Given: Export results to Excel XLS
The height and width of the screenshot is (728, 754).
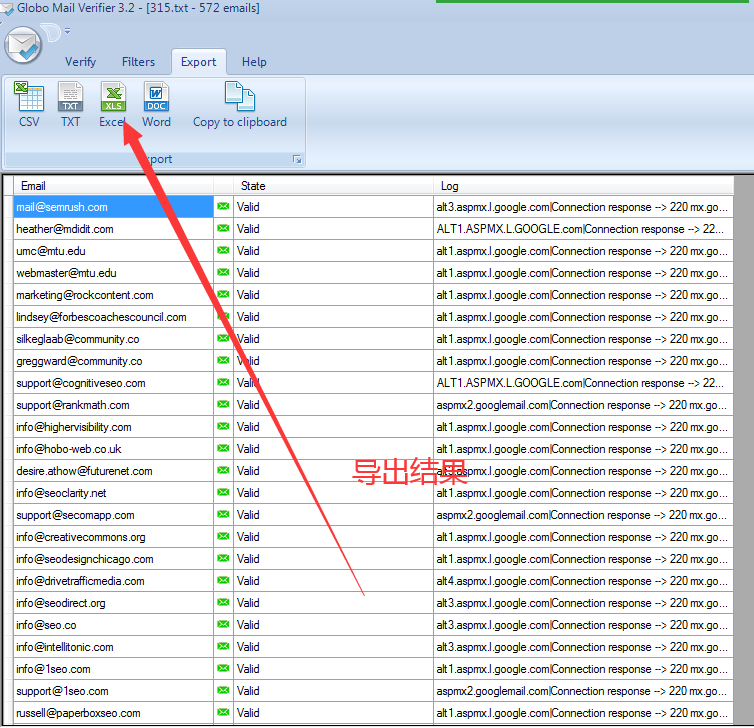Looking at the screenshot, I should click(x=113, y=105).
